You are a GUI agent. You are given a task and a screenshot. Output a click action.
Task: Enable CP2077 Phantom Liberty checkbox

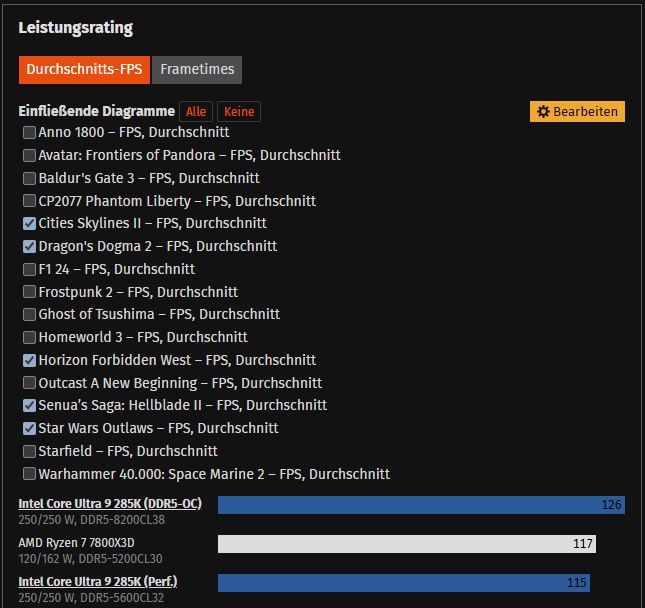pos(29,201)
